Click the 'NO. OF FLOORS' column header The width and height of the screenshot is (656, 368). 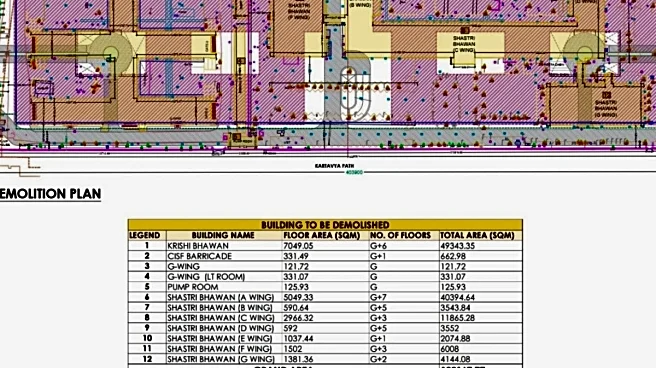(x=400, y=235)
